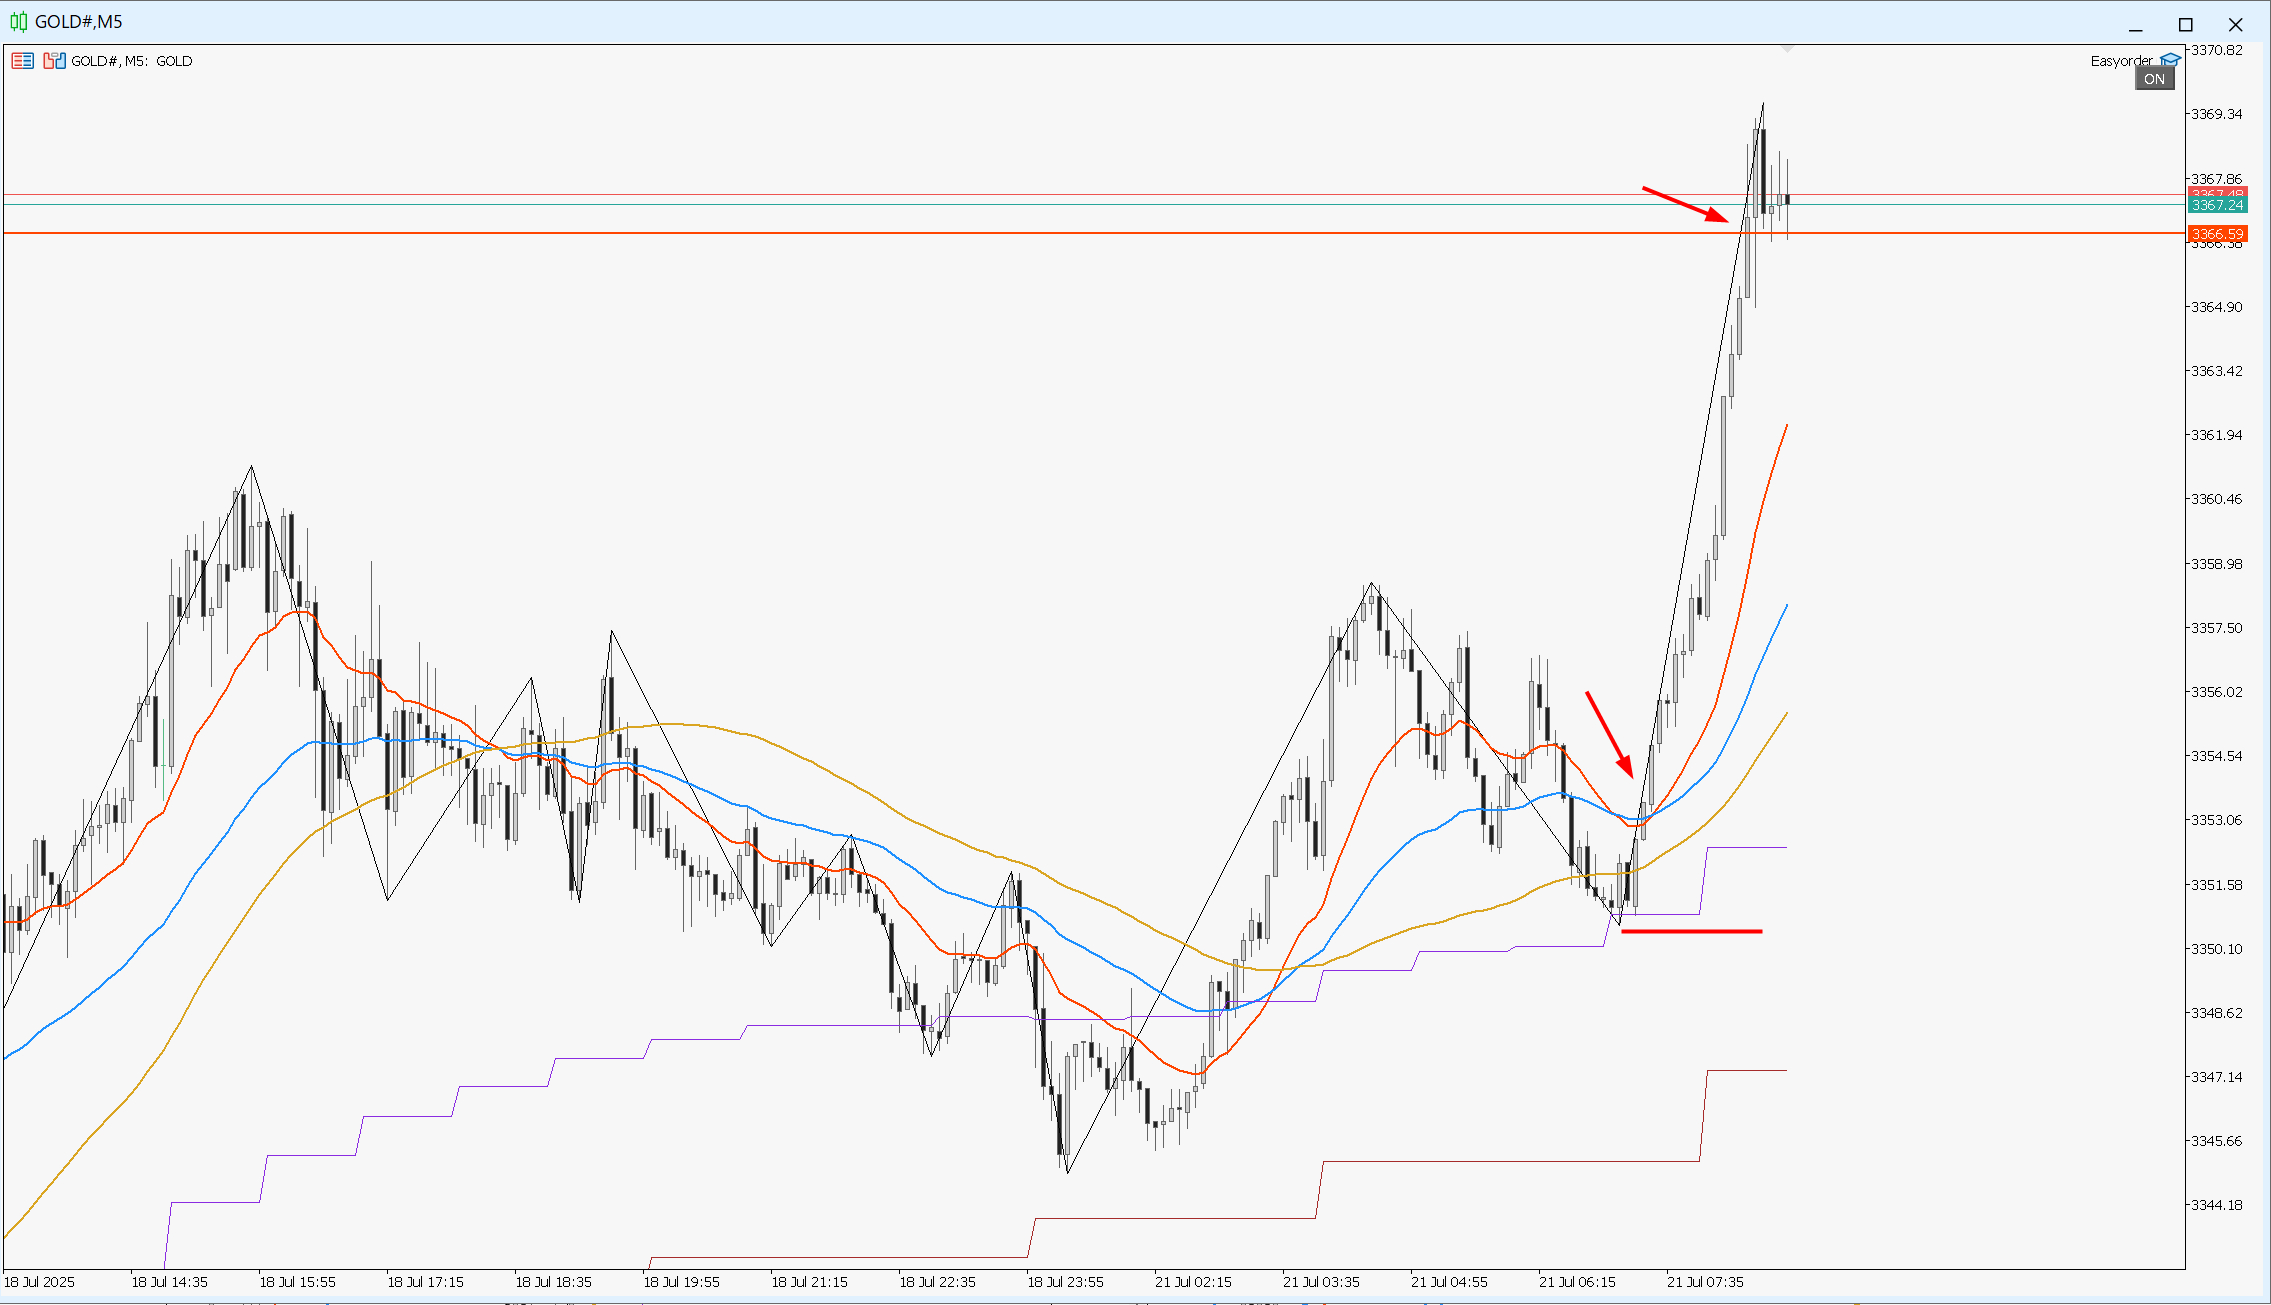The width and height of the screenshot is (2271, 1305).
Task: Click the orange 3366.59 price level label
Action: tap(2217, 234)
